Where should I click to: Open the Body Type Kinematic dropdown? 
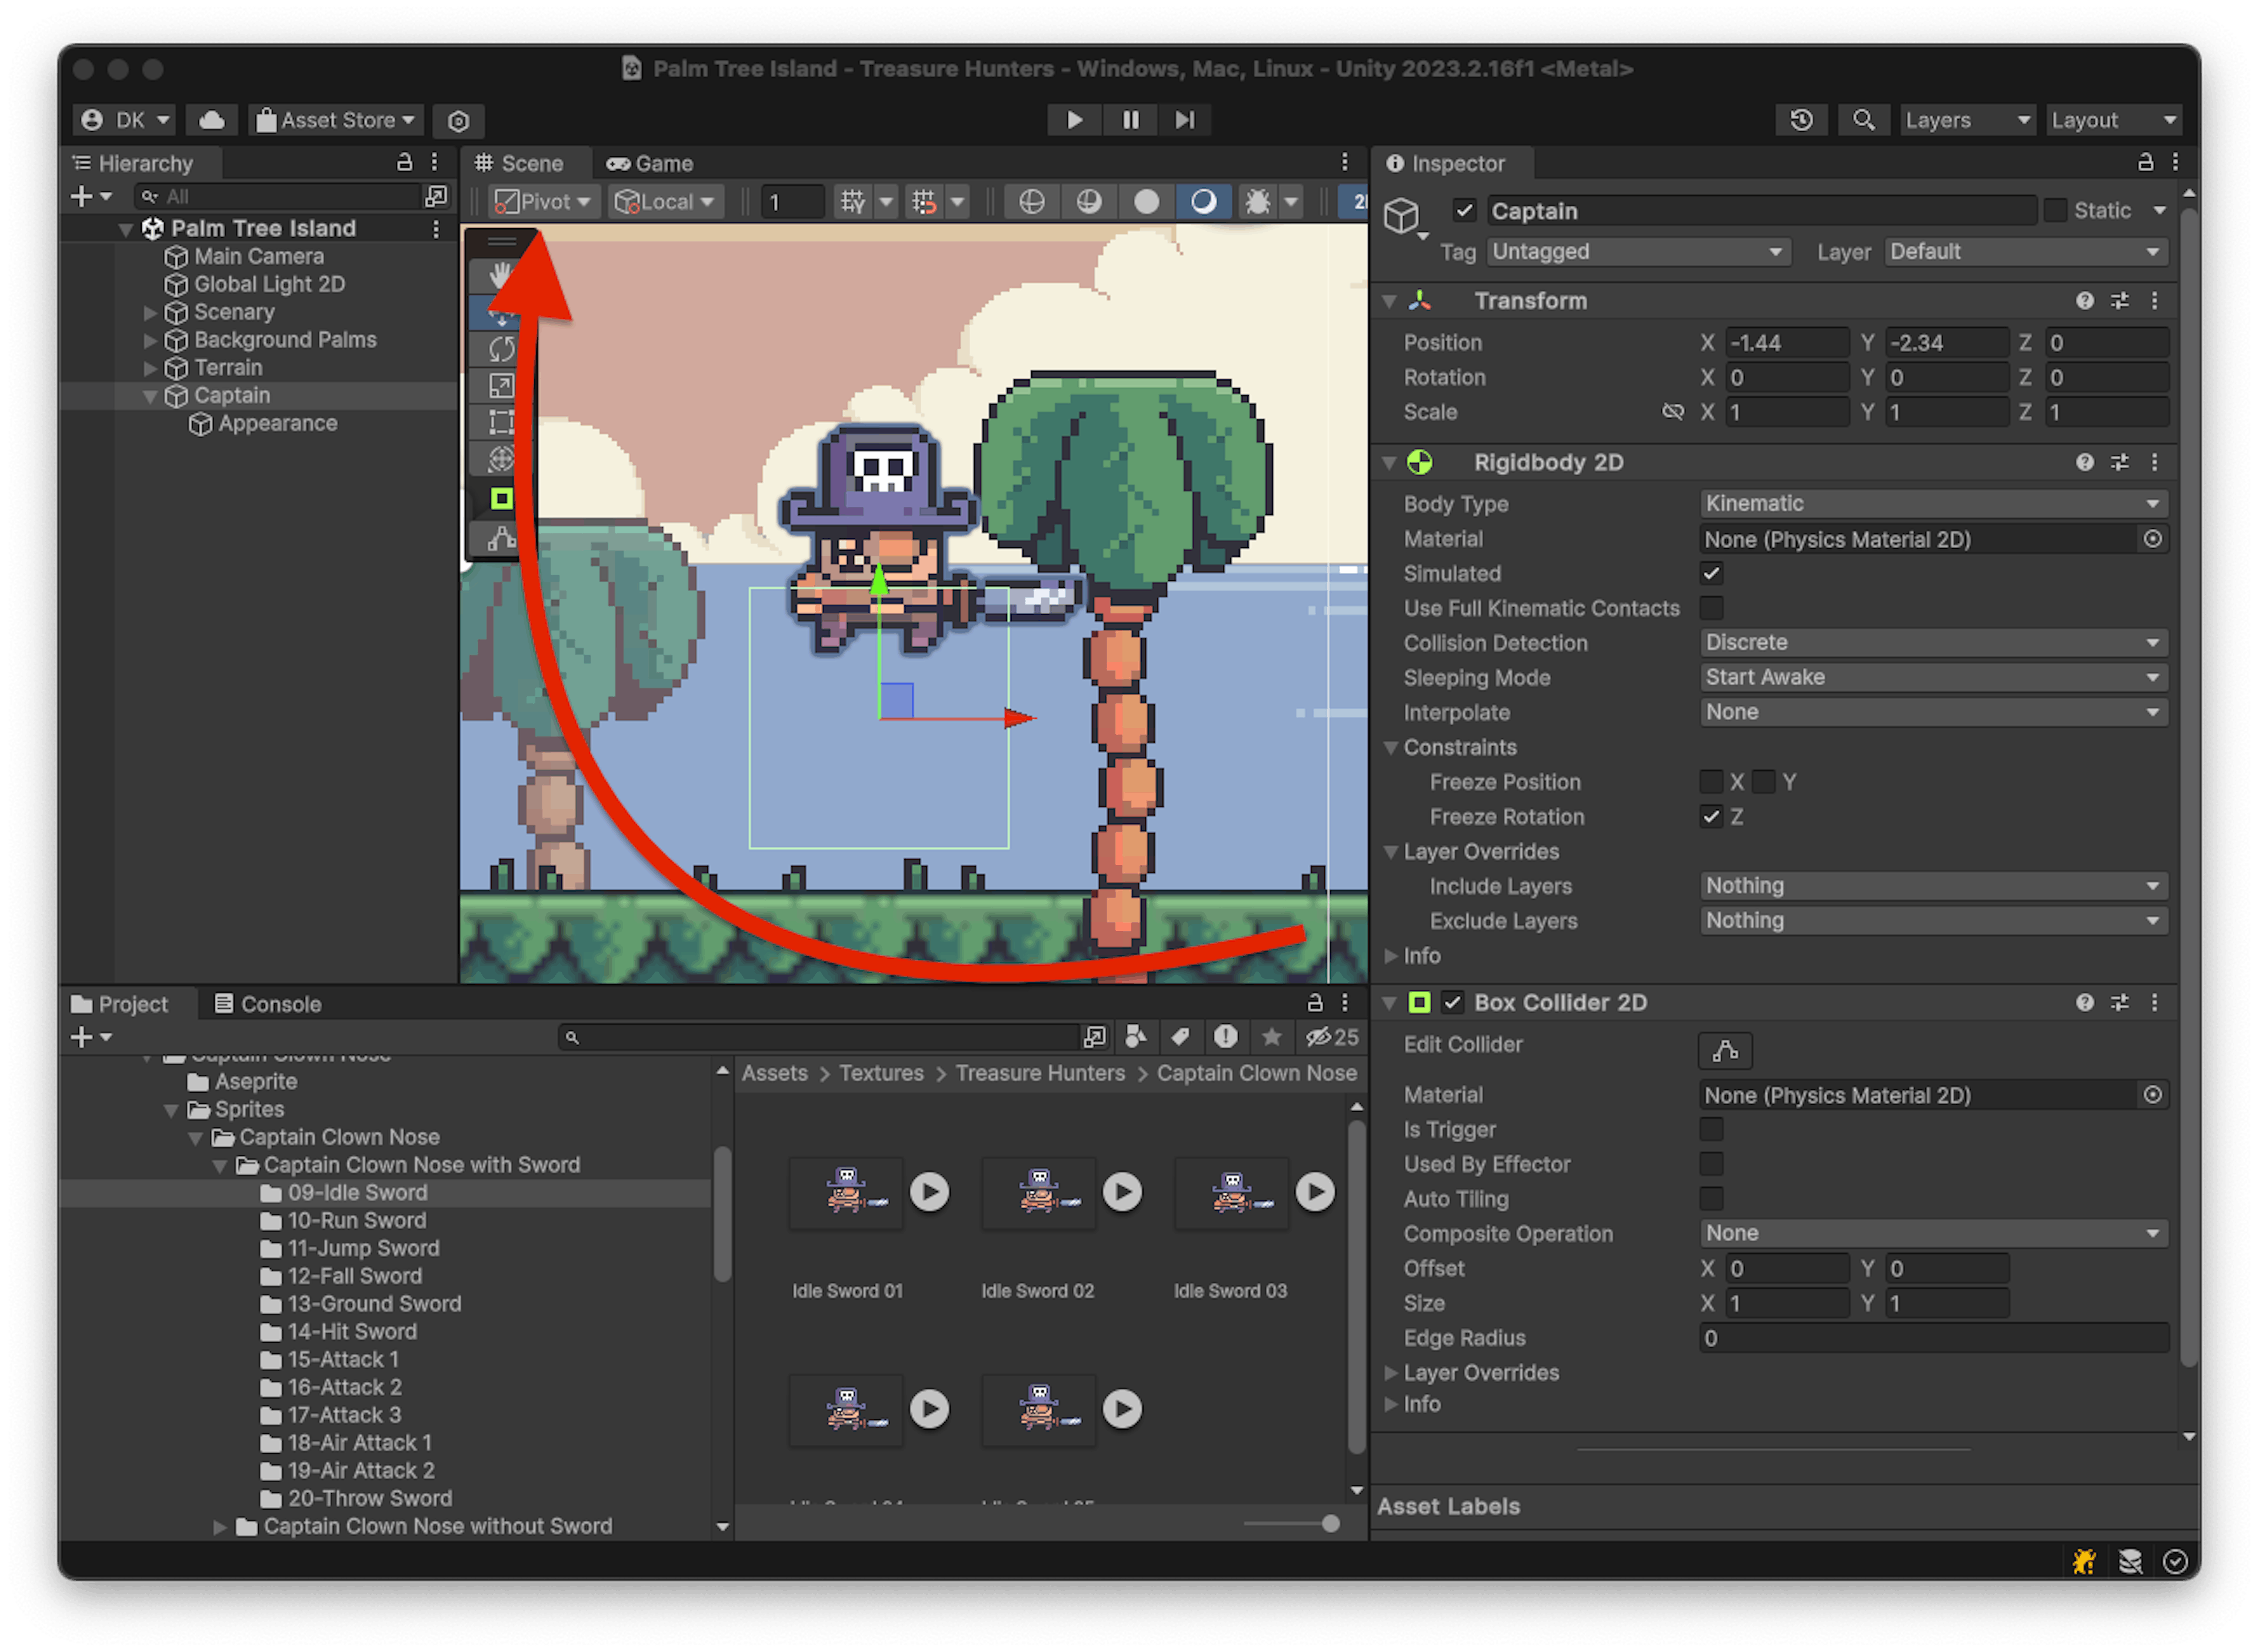[1932, 504]
